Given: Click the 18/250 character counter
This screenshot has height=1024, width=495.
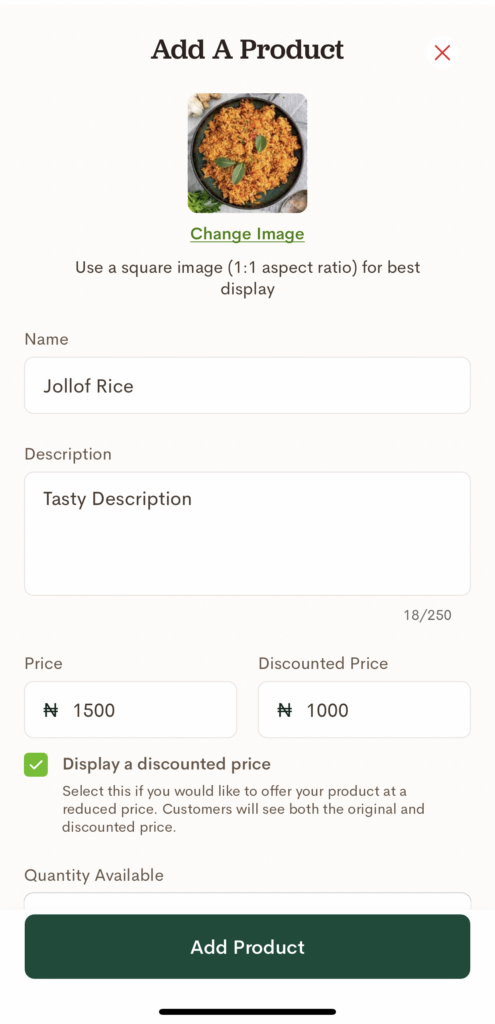Looking at the screenshot, I should point(427,615).
